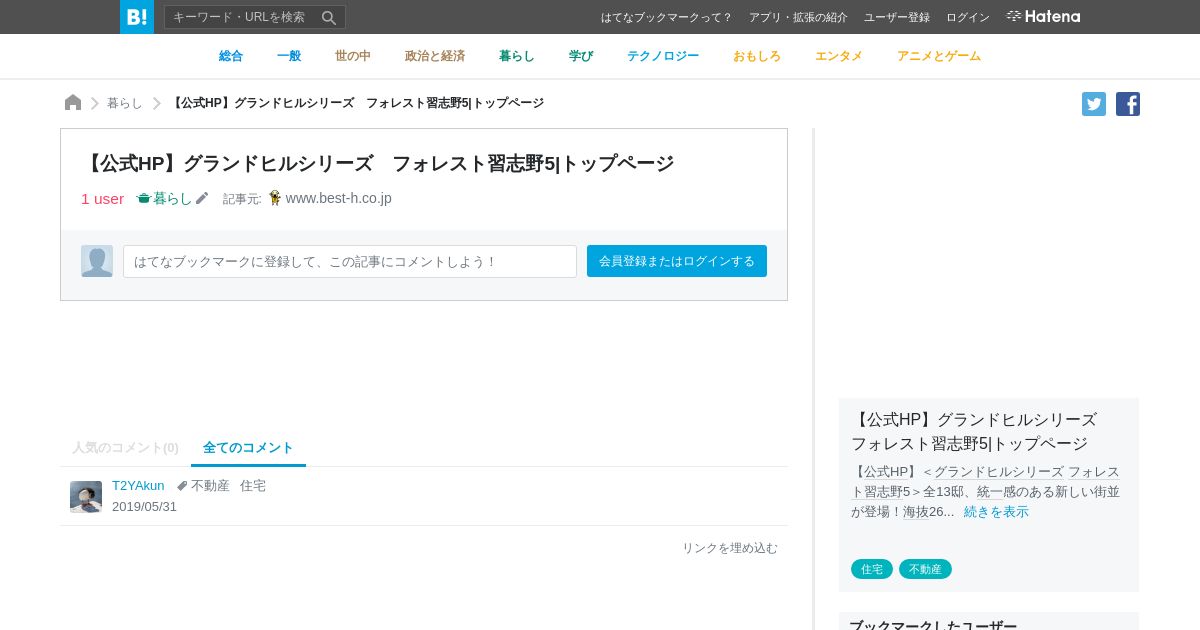Click the Hatena Bookmark B! logo
This screenshot has width=1200, height=630.
(x=137, y=17)
